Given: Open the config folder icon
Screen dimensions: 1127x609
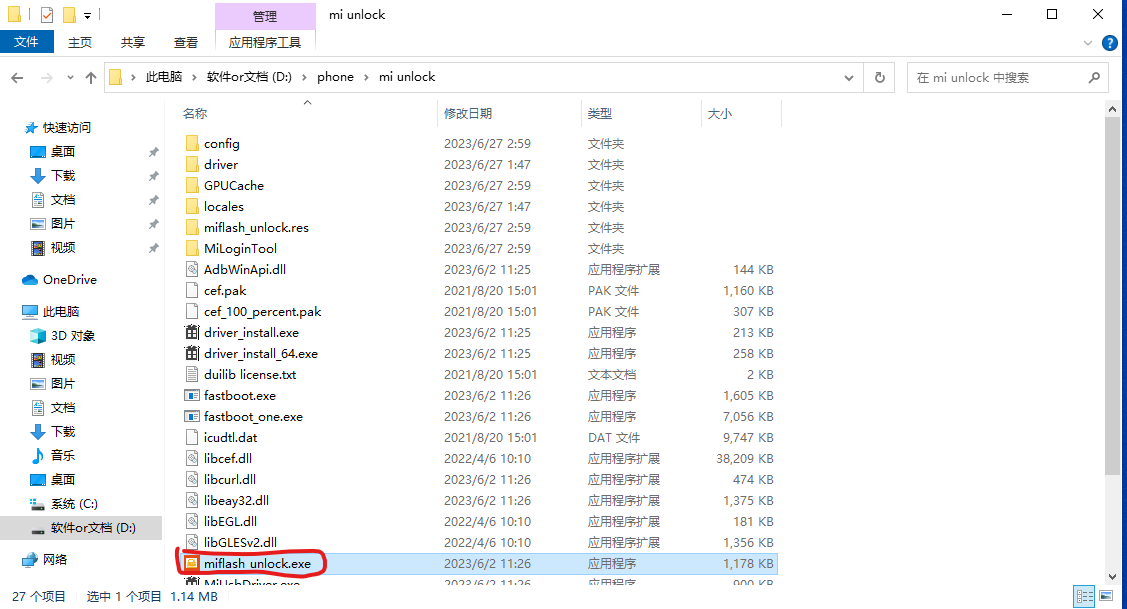Looking at the screenshot, I should [192, 143].
